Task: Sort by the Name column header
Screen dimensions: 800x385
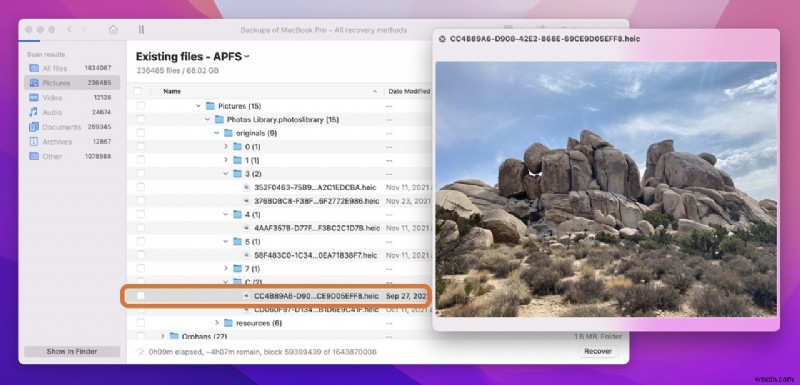Action: (x=172, y=91)
